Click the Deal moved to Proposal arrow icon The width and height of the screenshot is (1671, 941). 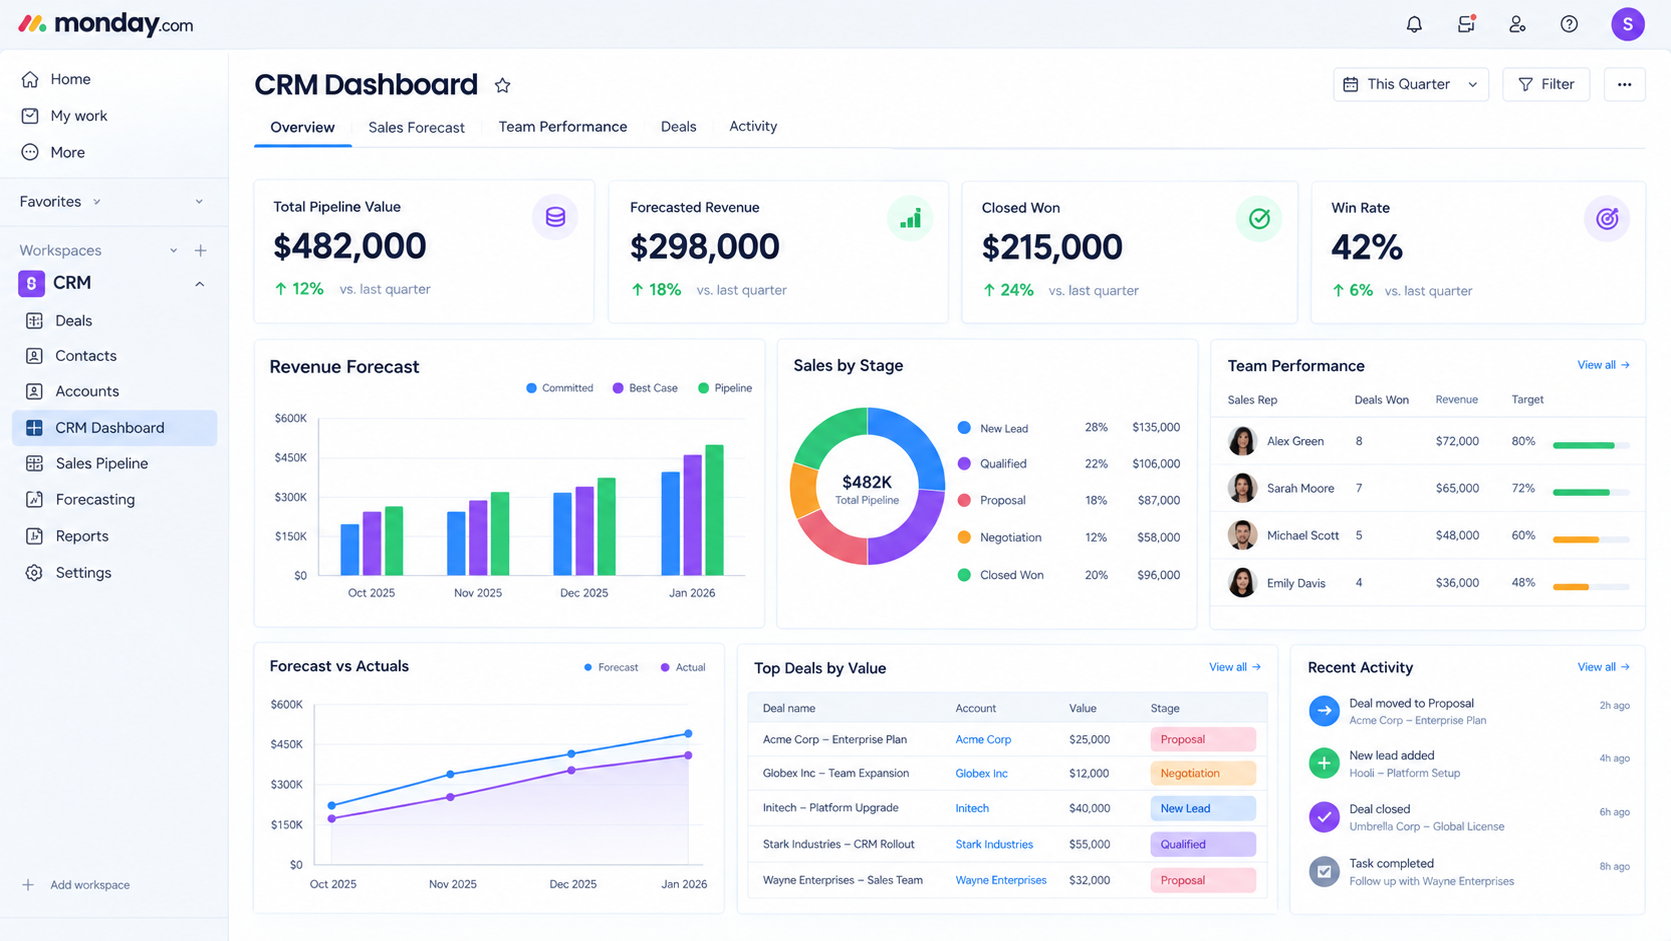1324,710
